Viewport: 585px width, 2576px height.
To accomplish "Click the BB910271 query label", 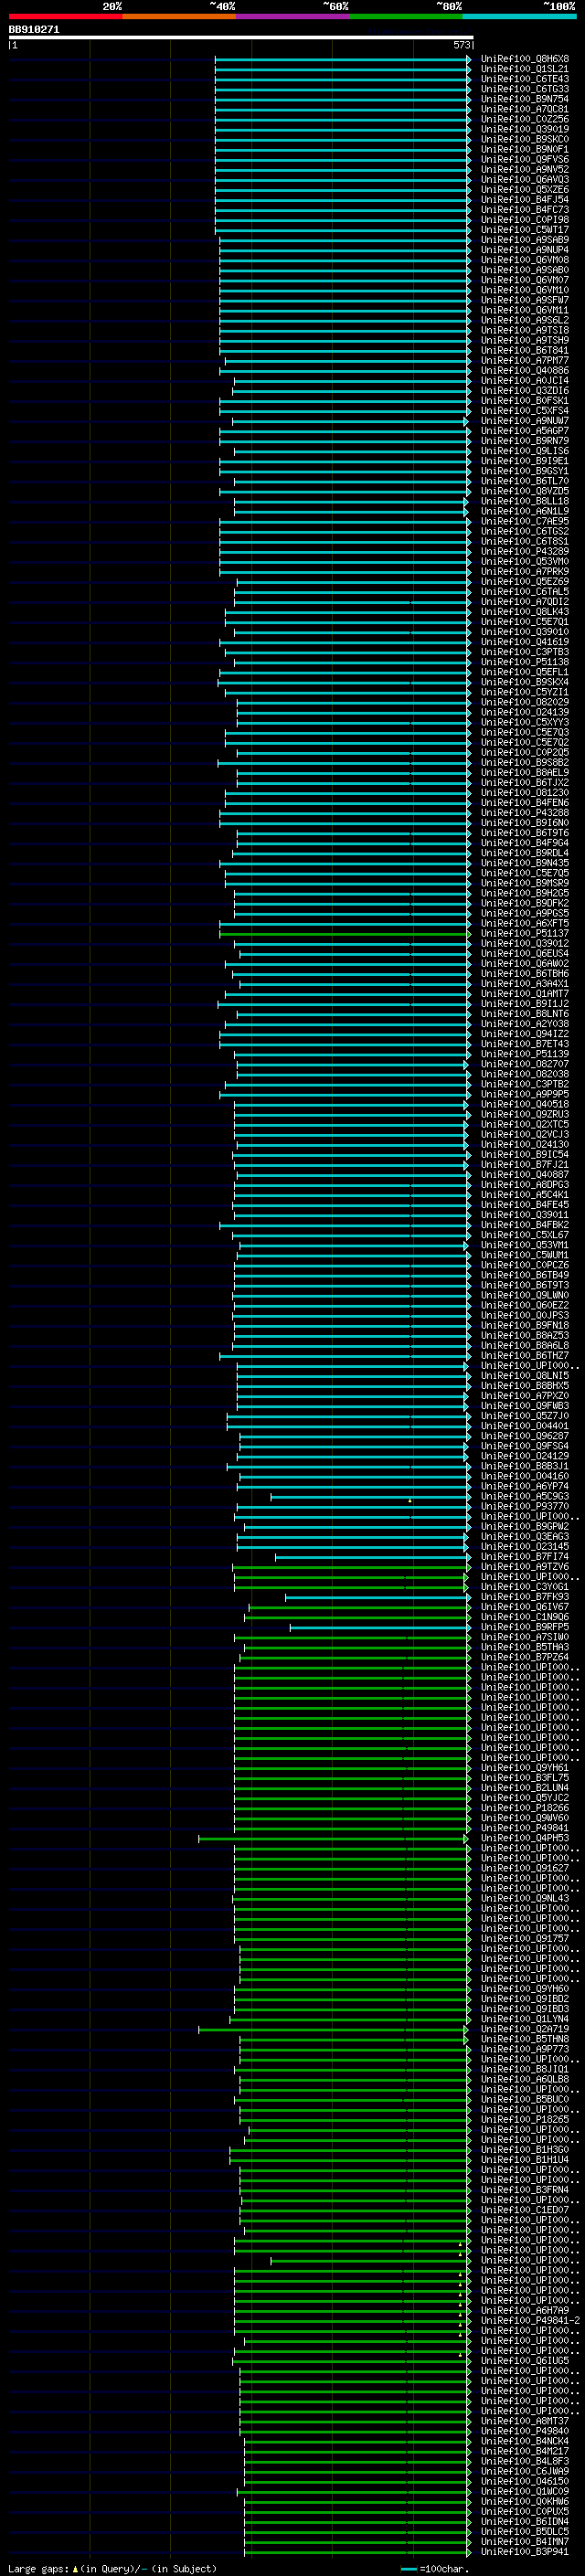I will tap(34, 30).
